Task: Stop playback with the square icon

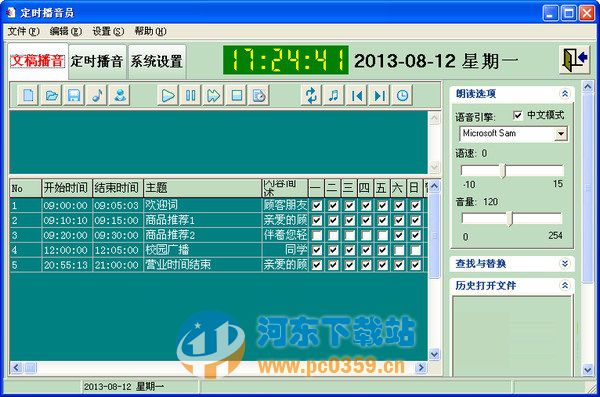Action: pos(236,95)
